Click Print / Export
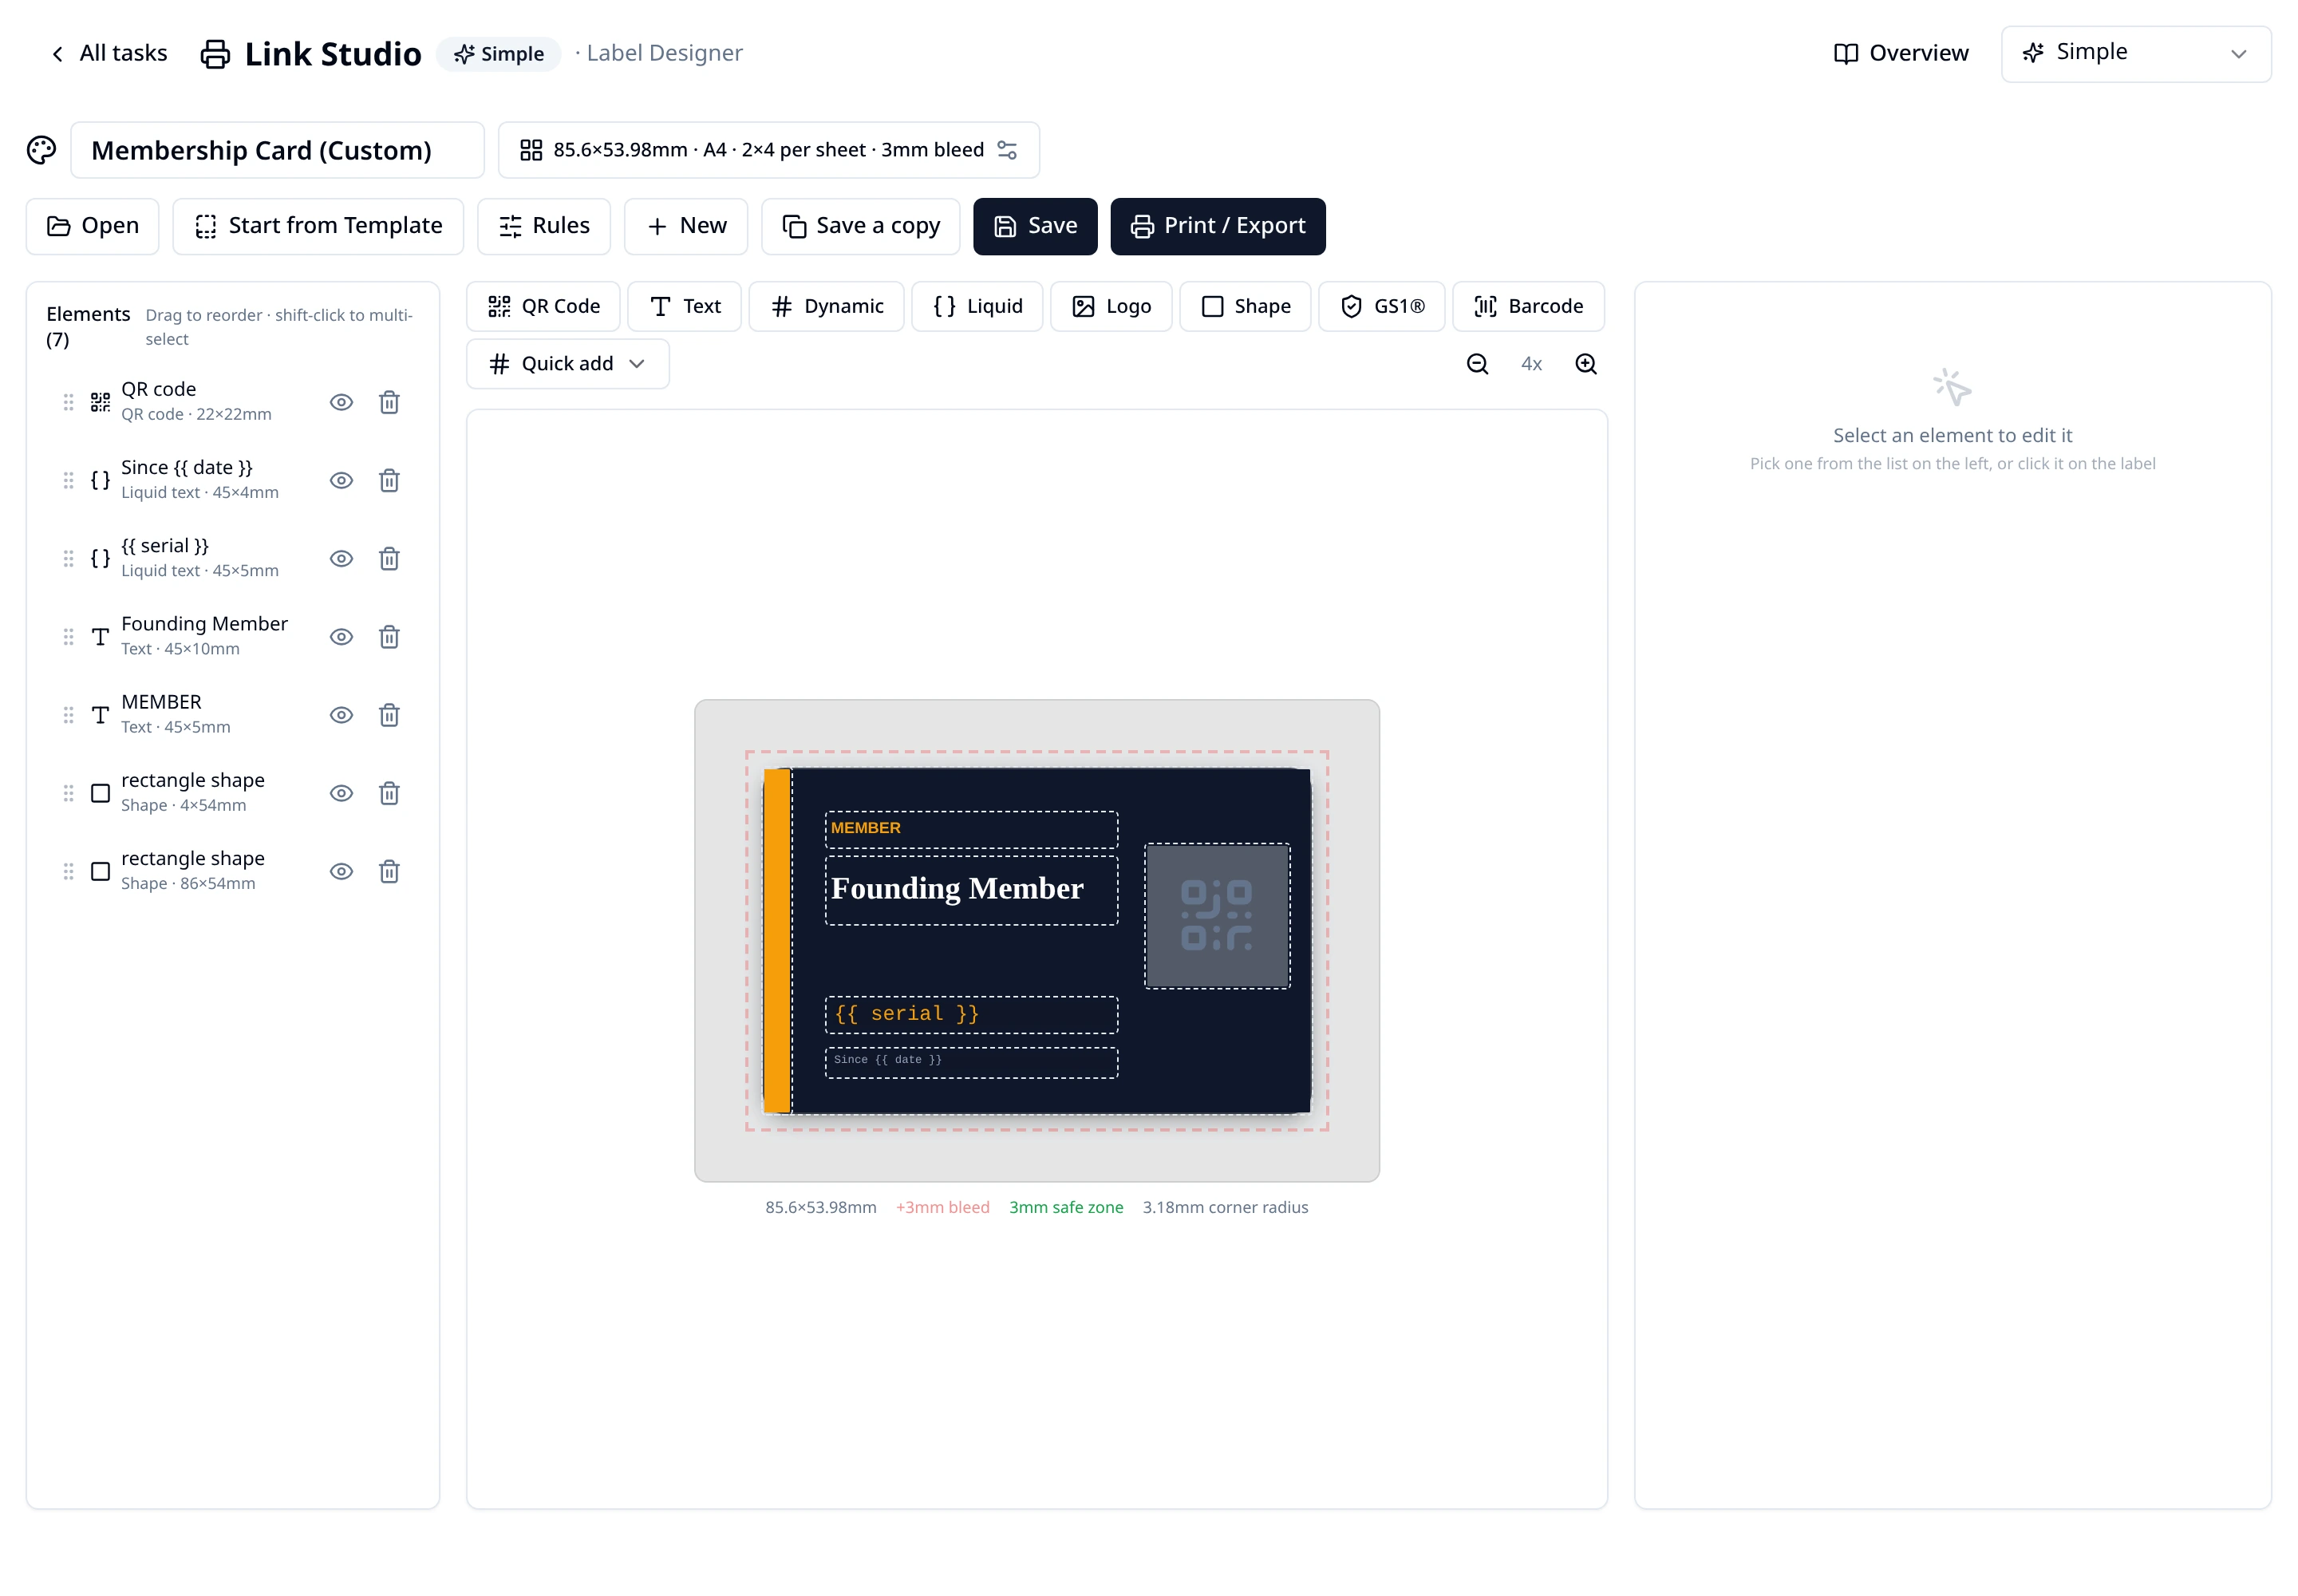 (1217, 226)
